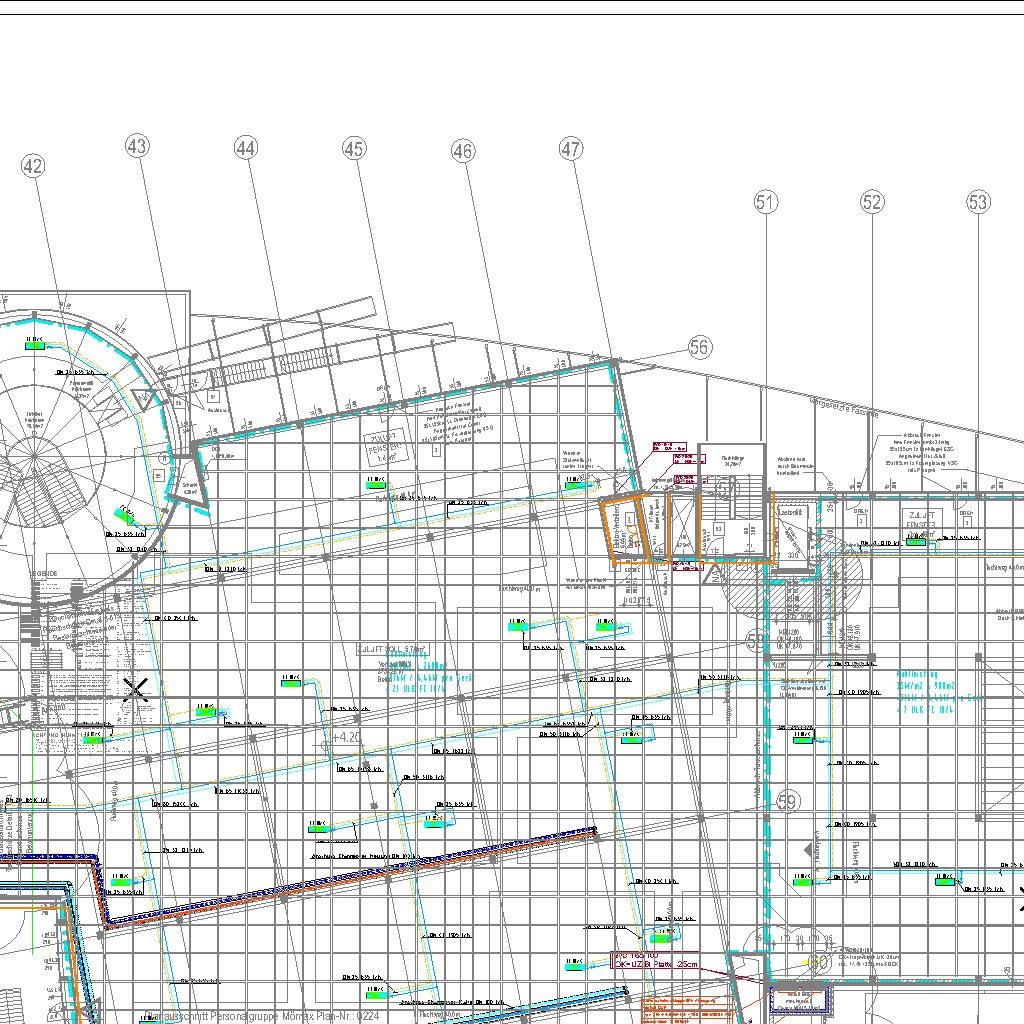This screenshot has width=1024, height=1024.
Task: Click the Lastenlift room label
Action: click(x=791, y=512)
